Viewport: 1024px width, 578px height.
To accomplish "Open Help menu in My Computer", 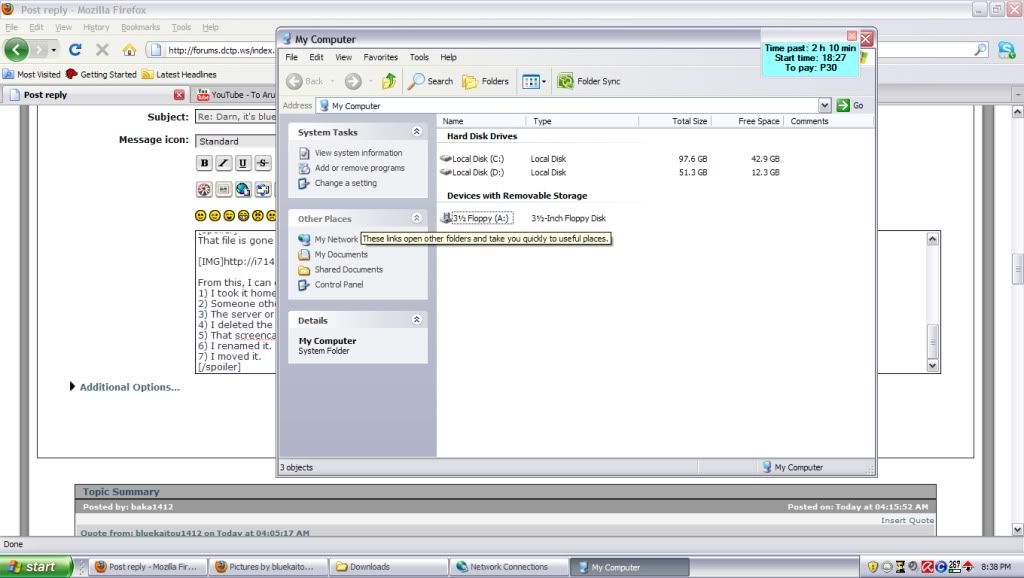I will pos(448,57).
